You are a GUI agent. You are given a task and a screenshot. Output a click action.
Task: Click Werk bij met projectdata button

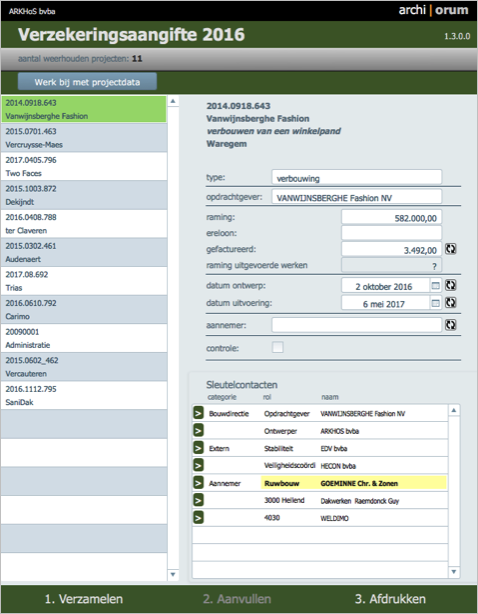[87, 82]
